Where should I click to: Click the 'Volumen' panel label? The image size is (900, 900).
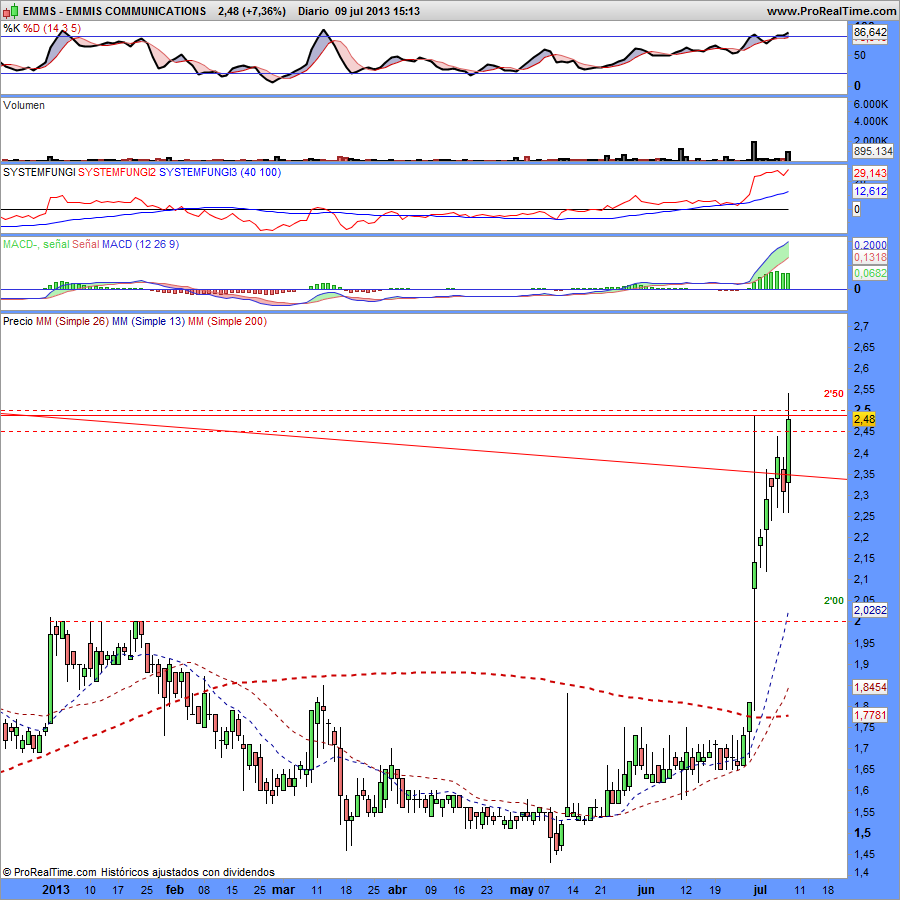click(x=24, y=105)
